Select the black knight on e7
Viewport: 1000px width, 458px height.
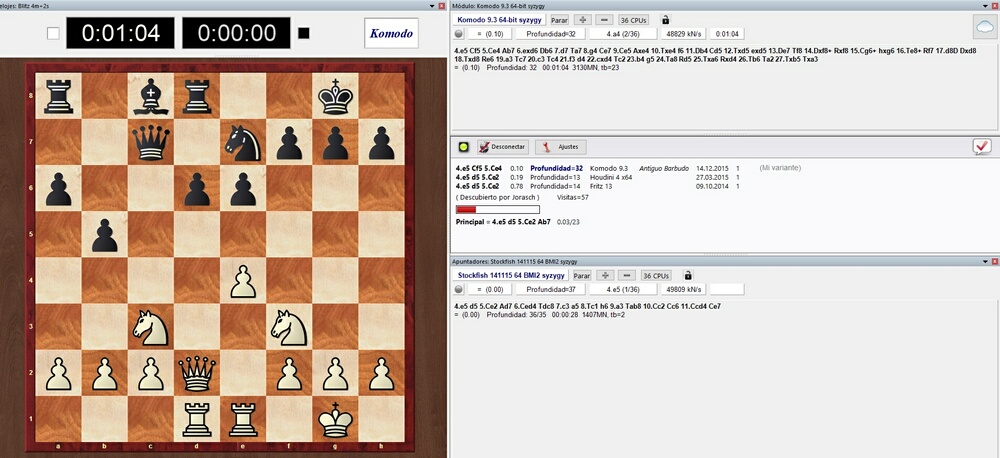[x=243, y=142]
